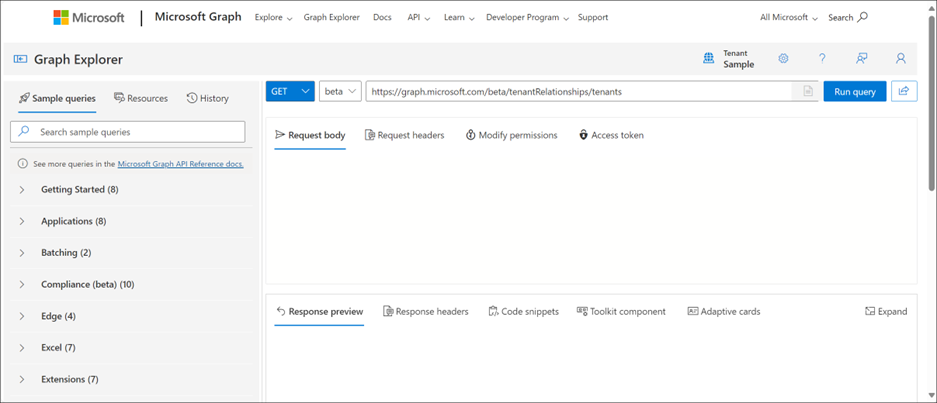The image size is (937, 403).
Task: Expand Excel (7) category
Action: 131,347
